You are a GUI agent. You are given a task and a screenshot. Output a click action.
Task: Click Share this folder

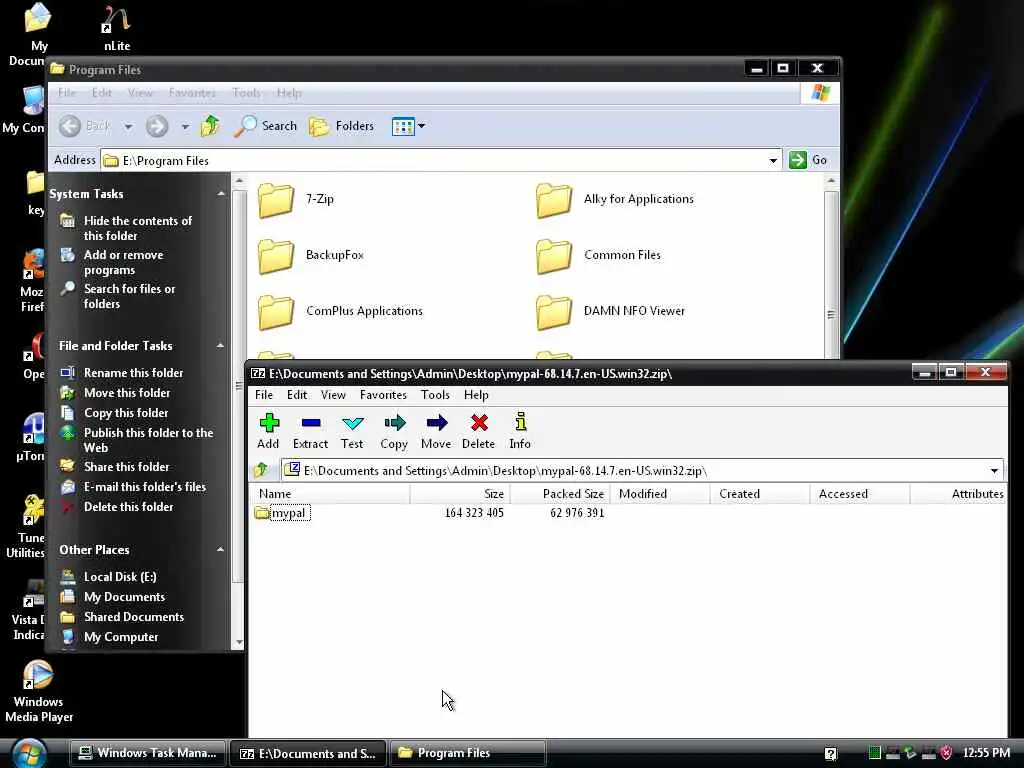click(115, 466)
